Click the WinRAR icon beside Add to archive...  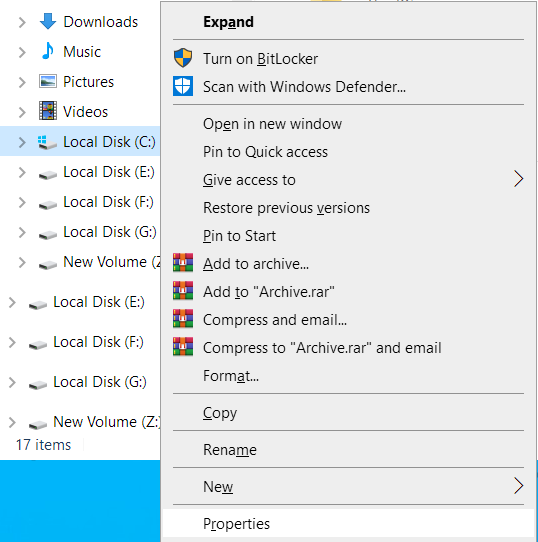(x=183, y=263)
